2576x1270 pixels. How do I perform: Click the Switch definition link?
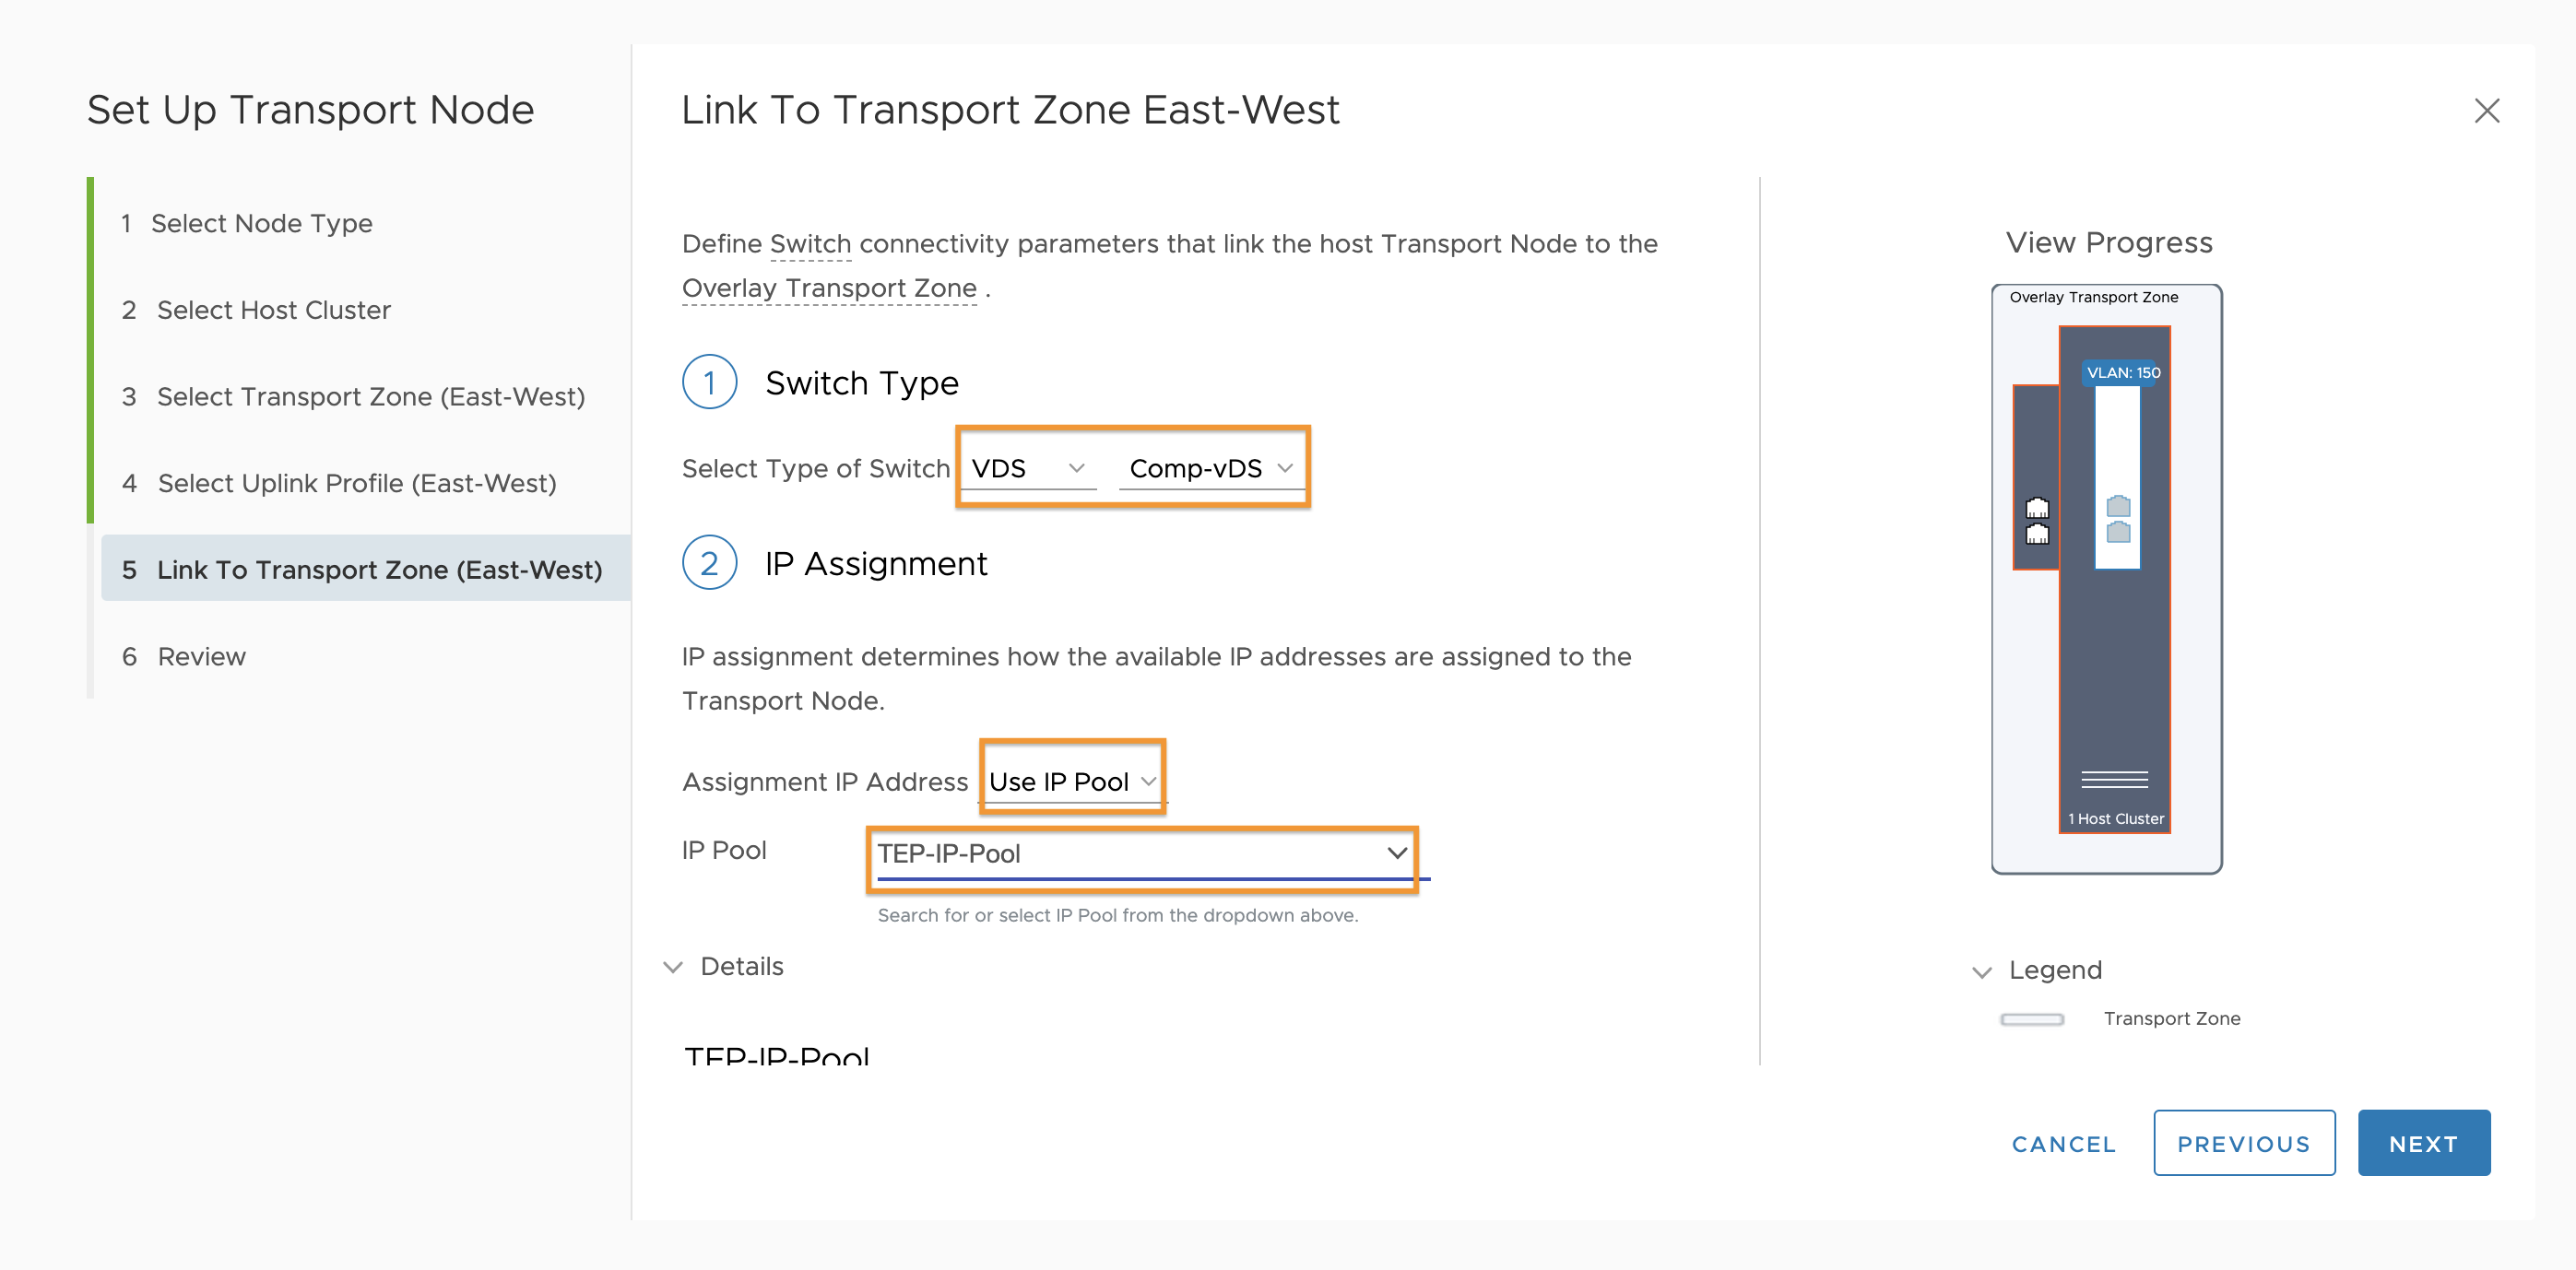click(x=810, y=243)
